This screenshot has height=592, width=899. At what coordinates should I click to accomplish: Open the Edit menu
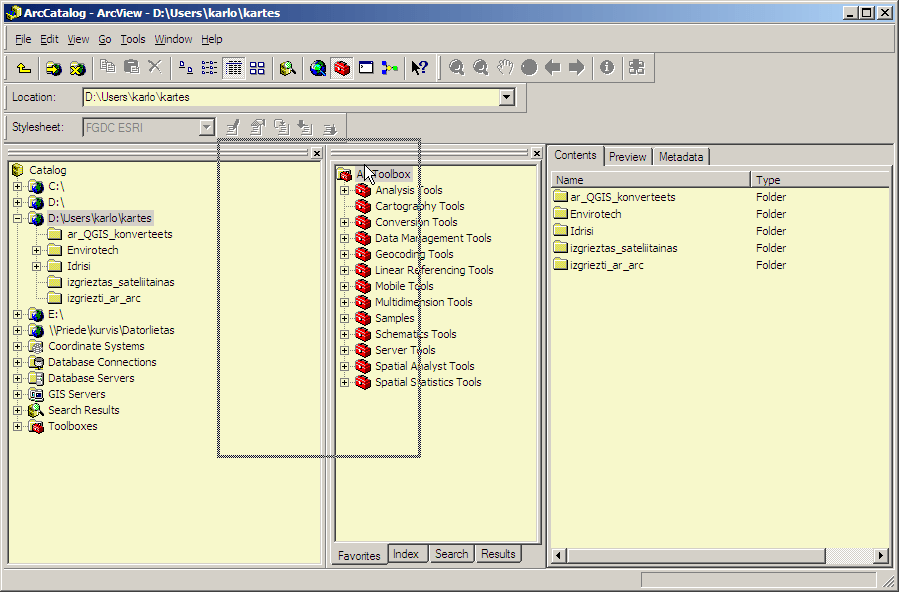coord(49,40)
